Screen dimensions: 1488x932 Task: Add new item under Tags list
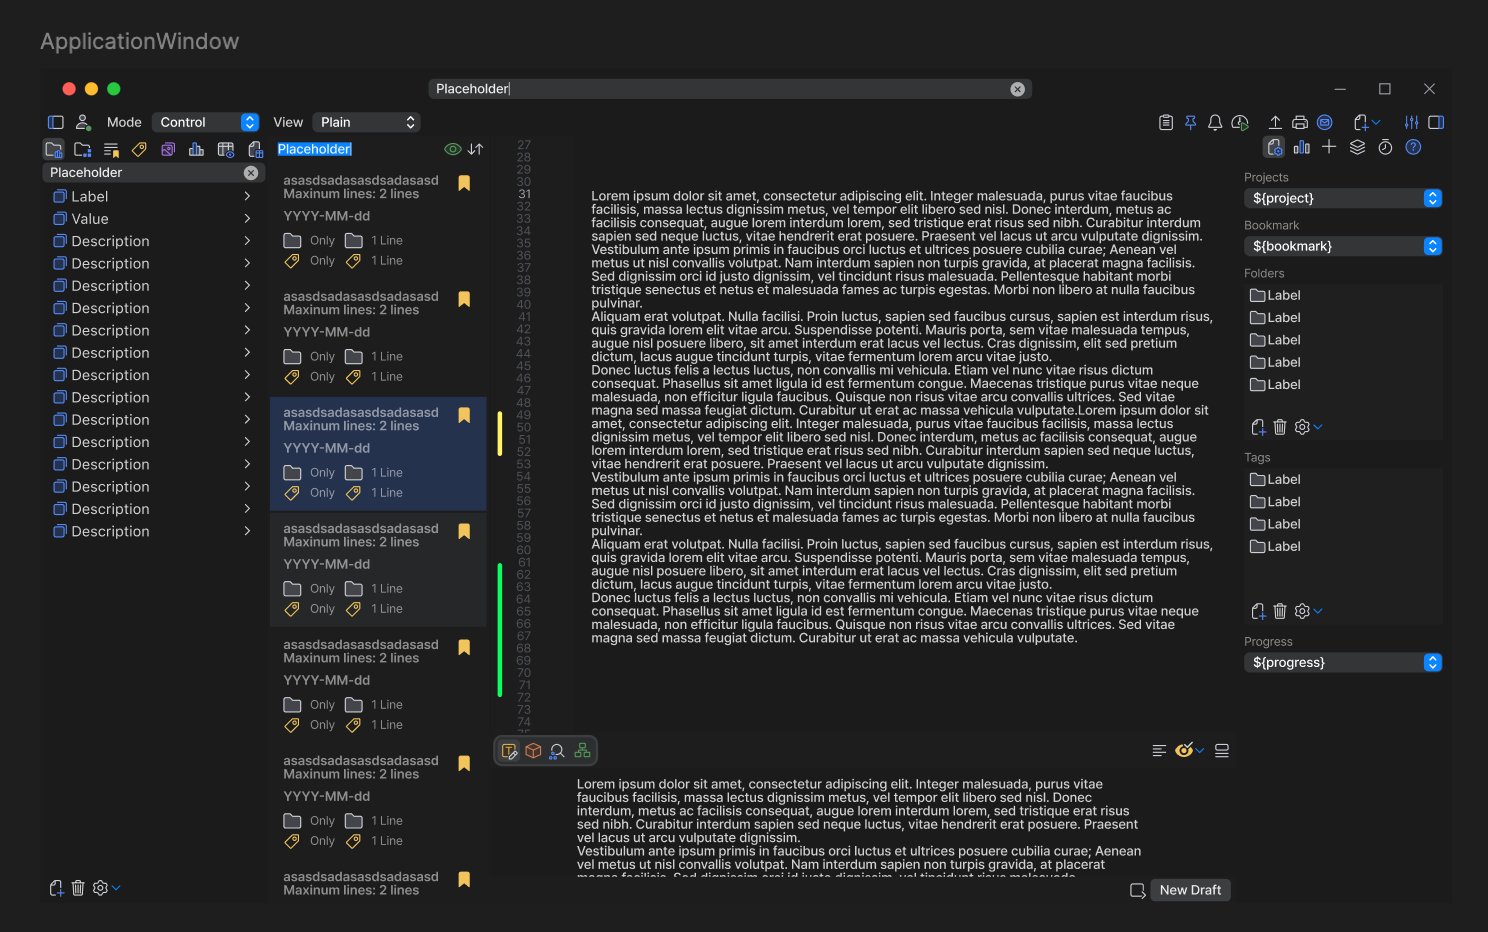tap(1258, 611)
